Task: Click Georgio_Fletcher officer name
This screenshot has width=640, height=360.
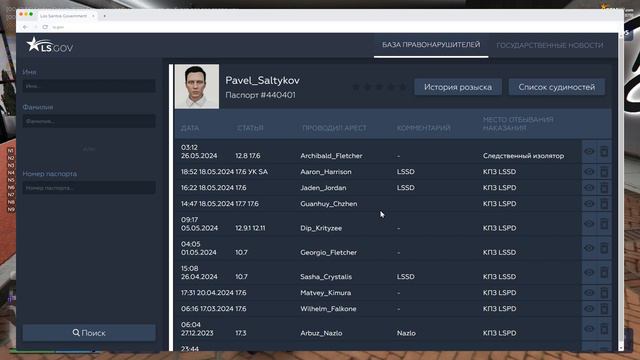Action: (328, 252)
